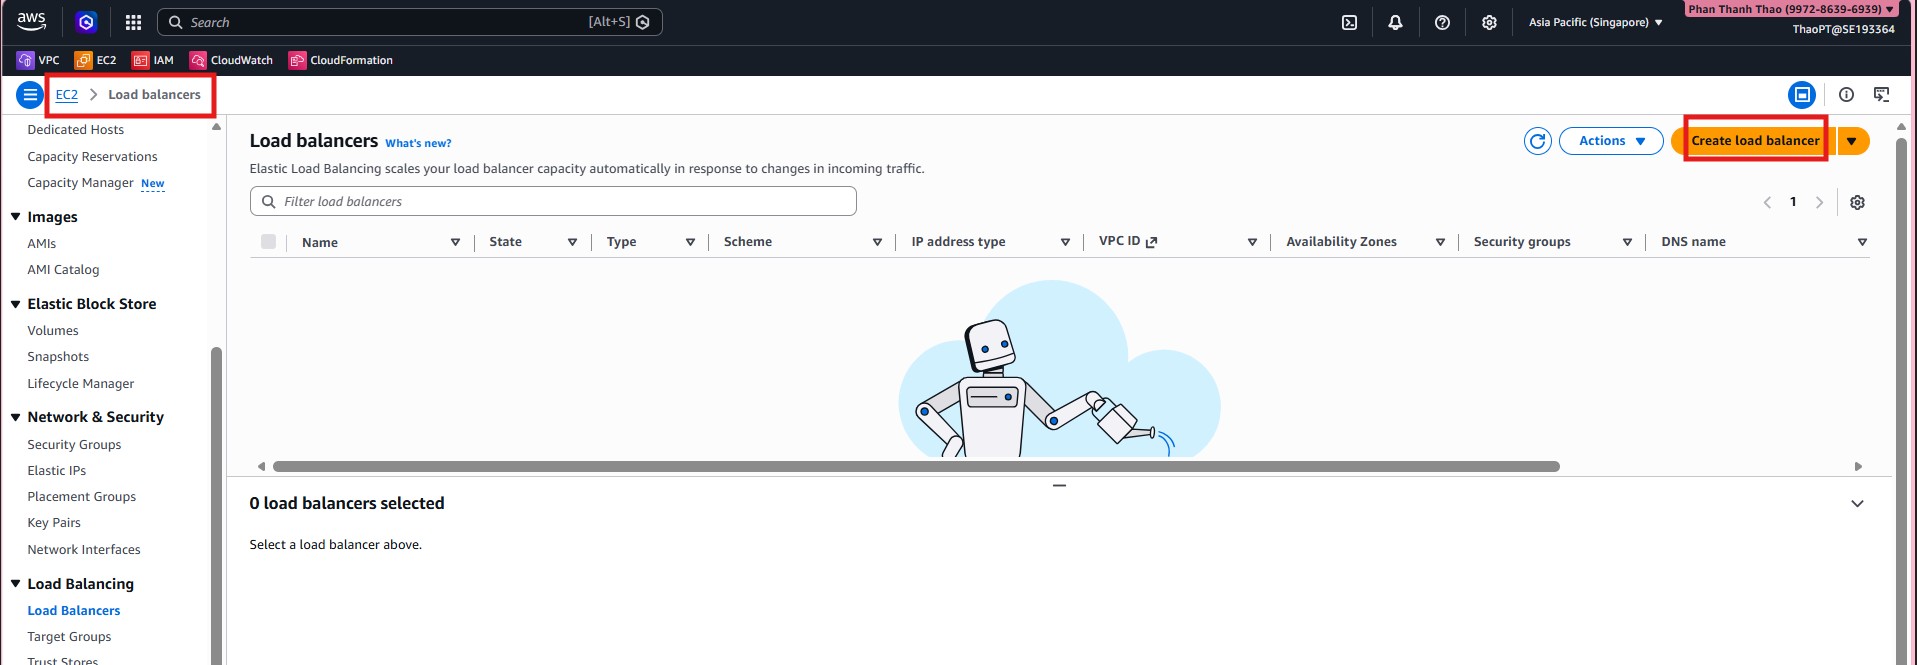1917x665 pixels.
Task: Tick the select-all checkbox in table header
Action: coord(268,241)
